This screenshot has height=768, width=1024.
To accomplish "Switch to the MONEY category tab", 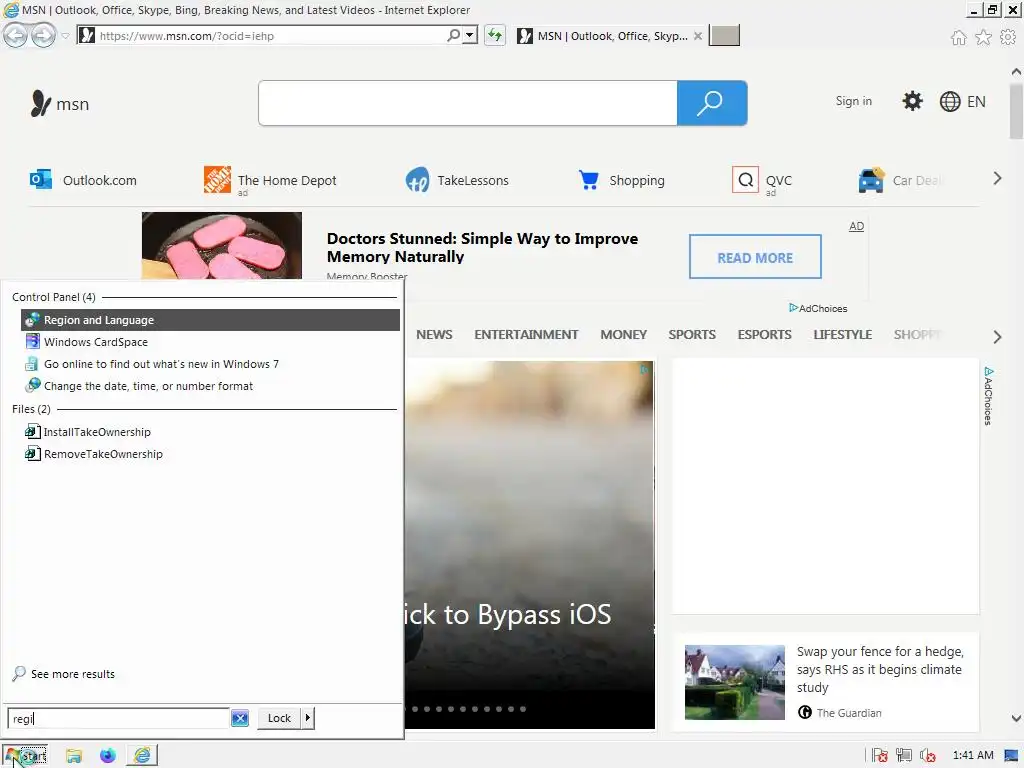I will coord(623,334).
